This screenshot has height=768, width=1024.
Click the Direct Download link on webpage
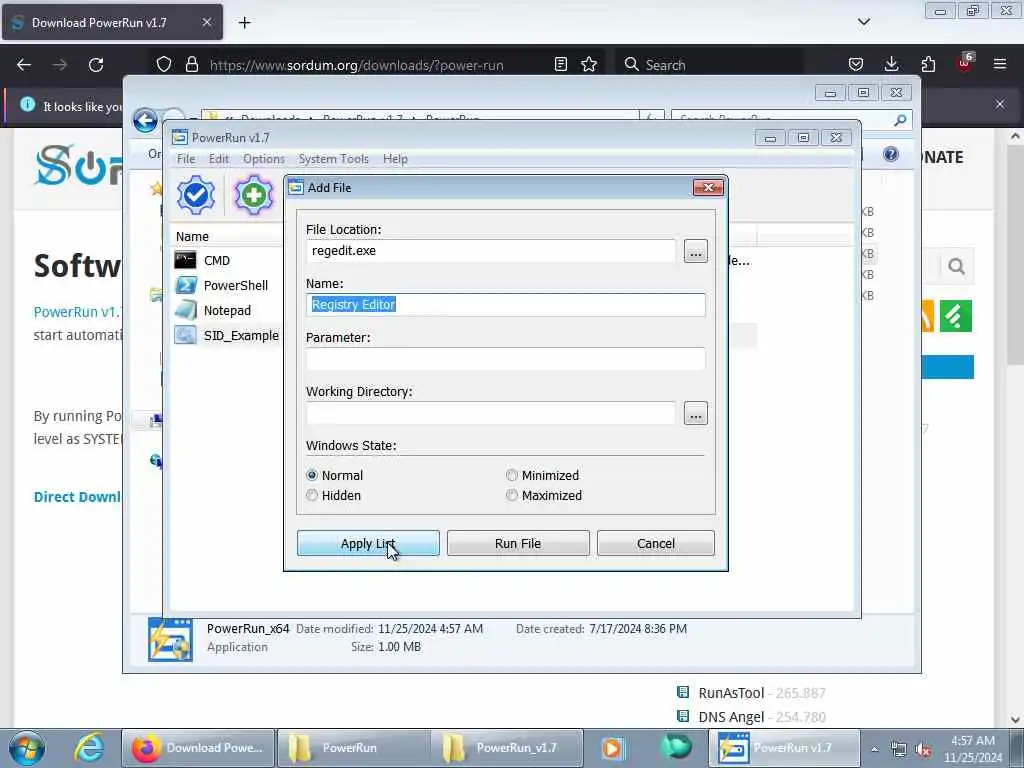[77, 497]
